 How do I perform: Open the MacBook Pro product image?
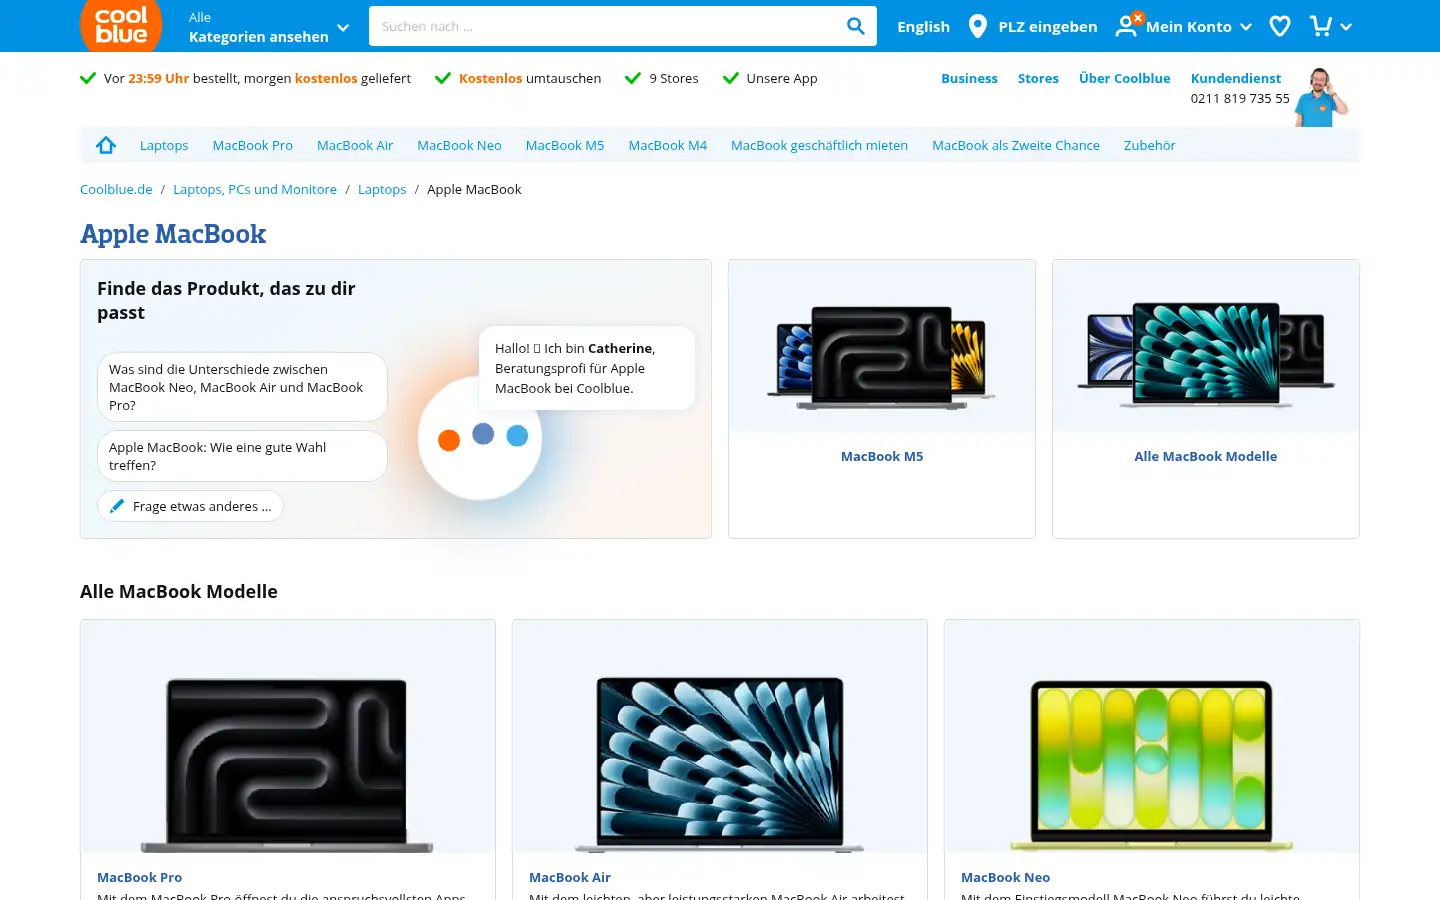point(288,736)
